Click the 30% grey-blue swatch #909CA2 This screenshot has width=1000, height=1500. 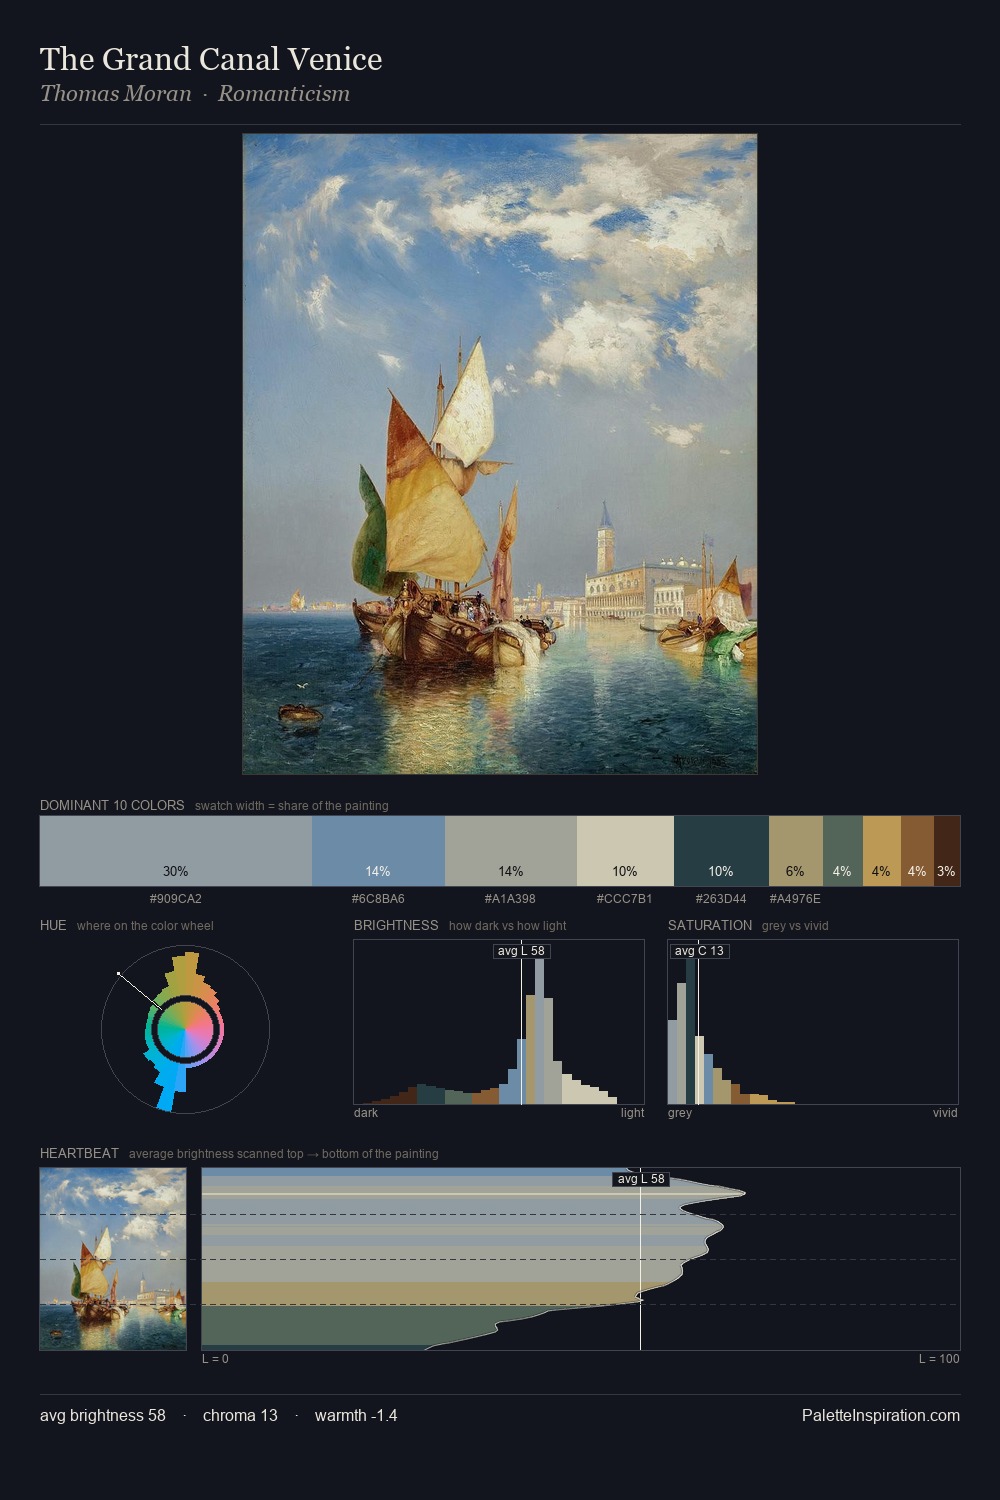[176, 851]
